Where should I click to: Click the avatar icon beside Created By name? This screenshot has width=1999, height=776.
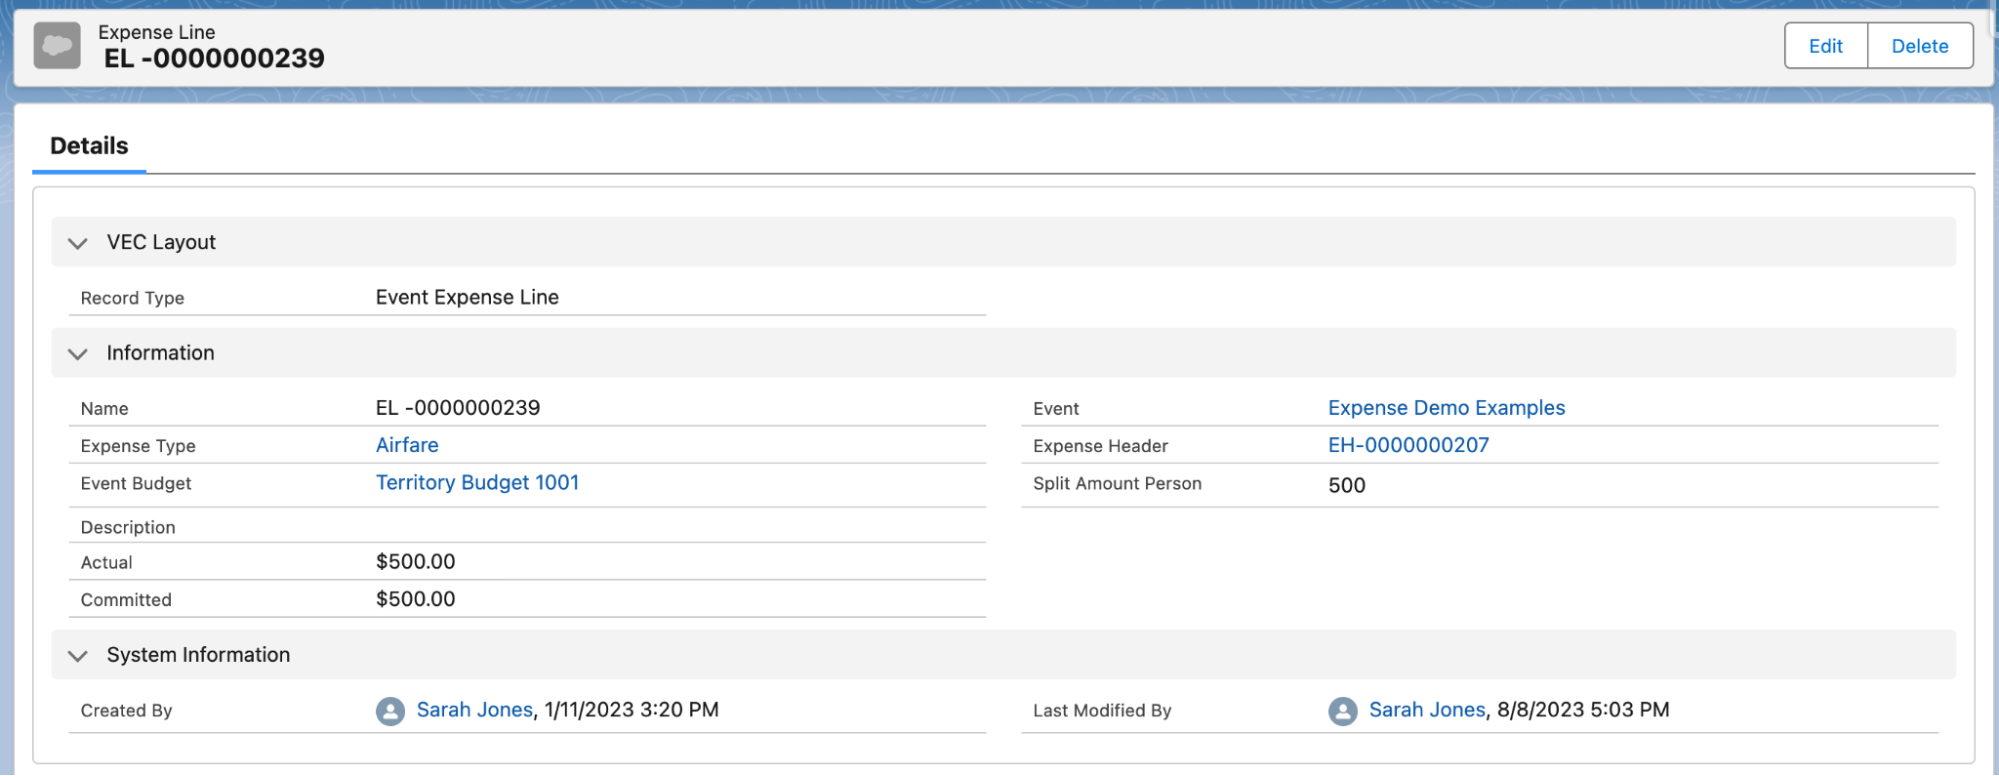point(390,711)
